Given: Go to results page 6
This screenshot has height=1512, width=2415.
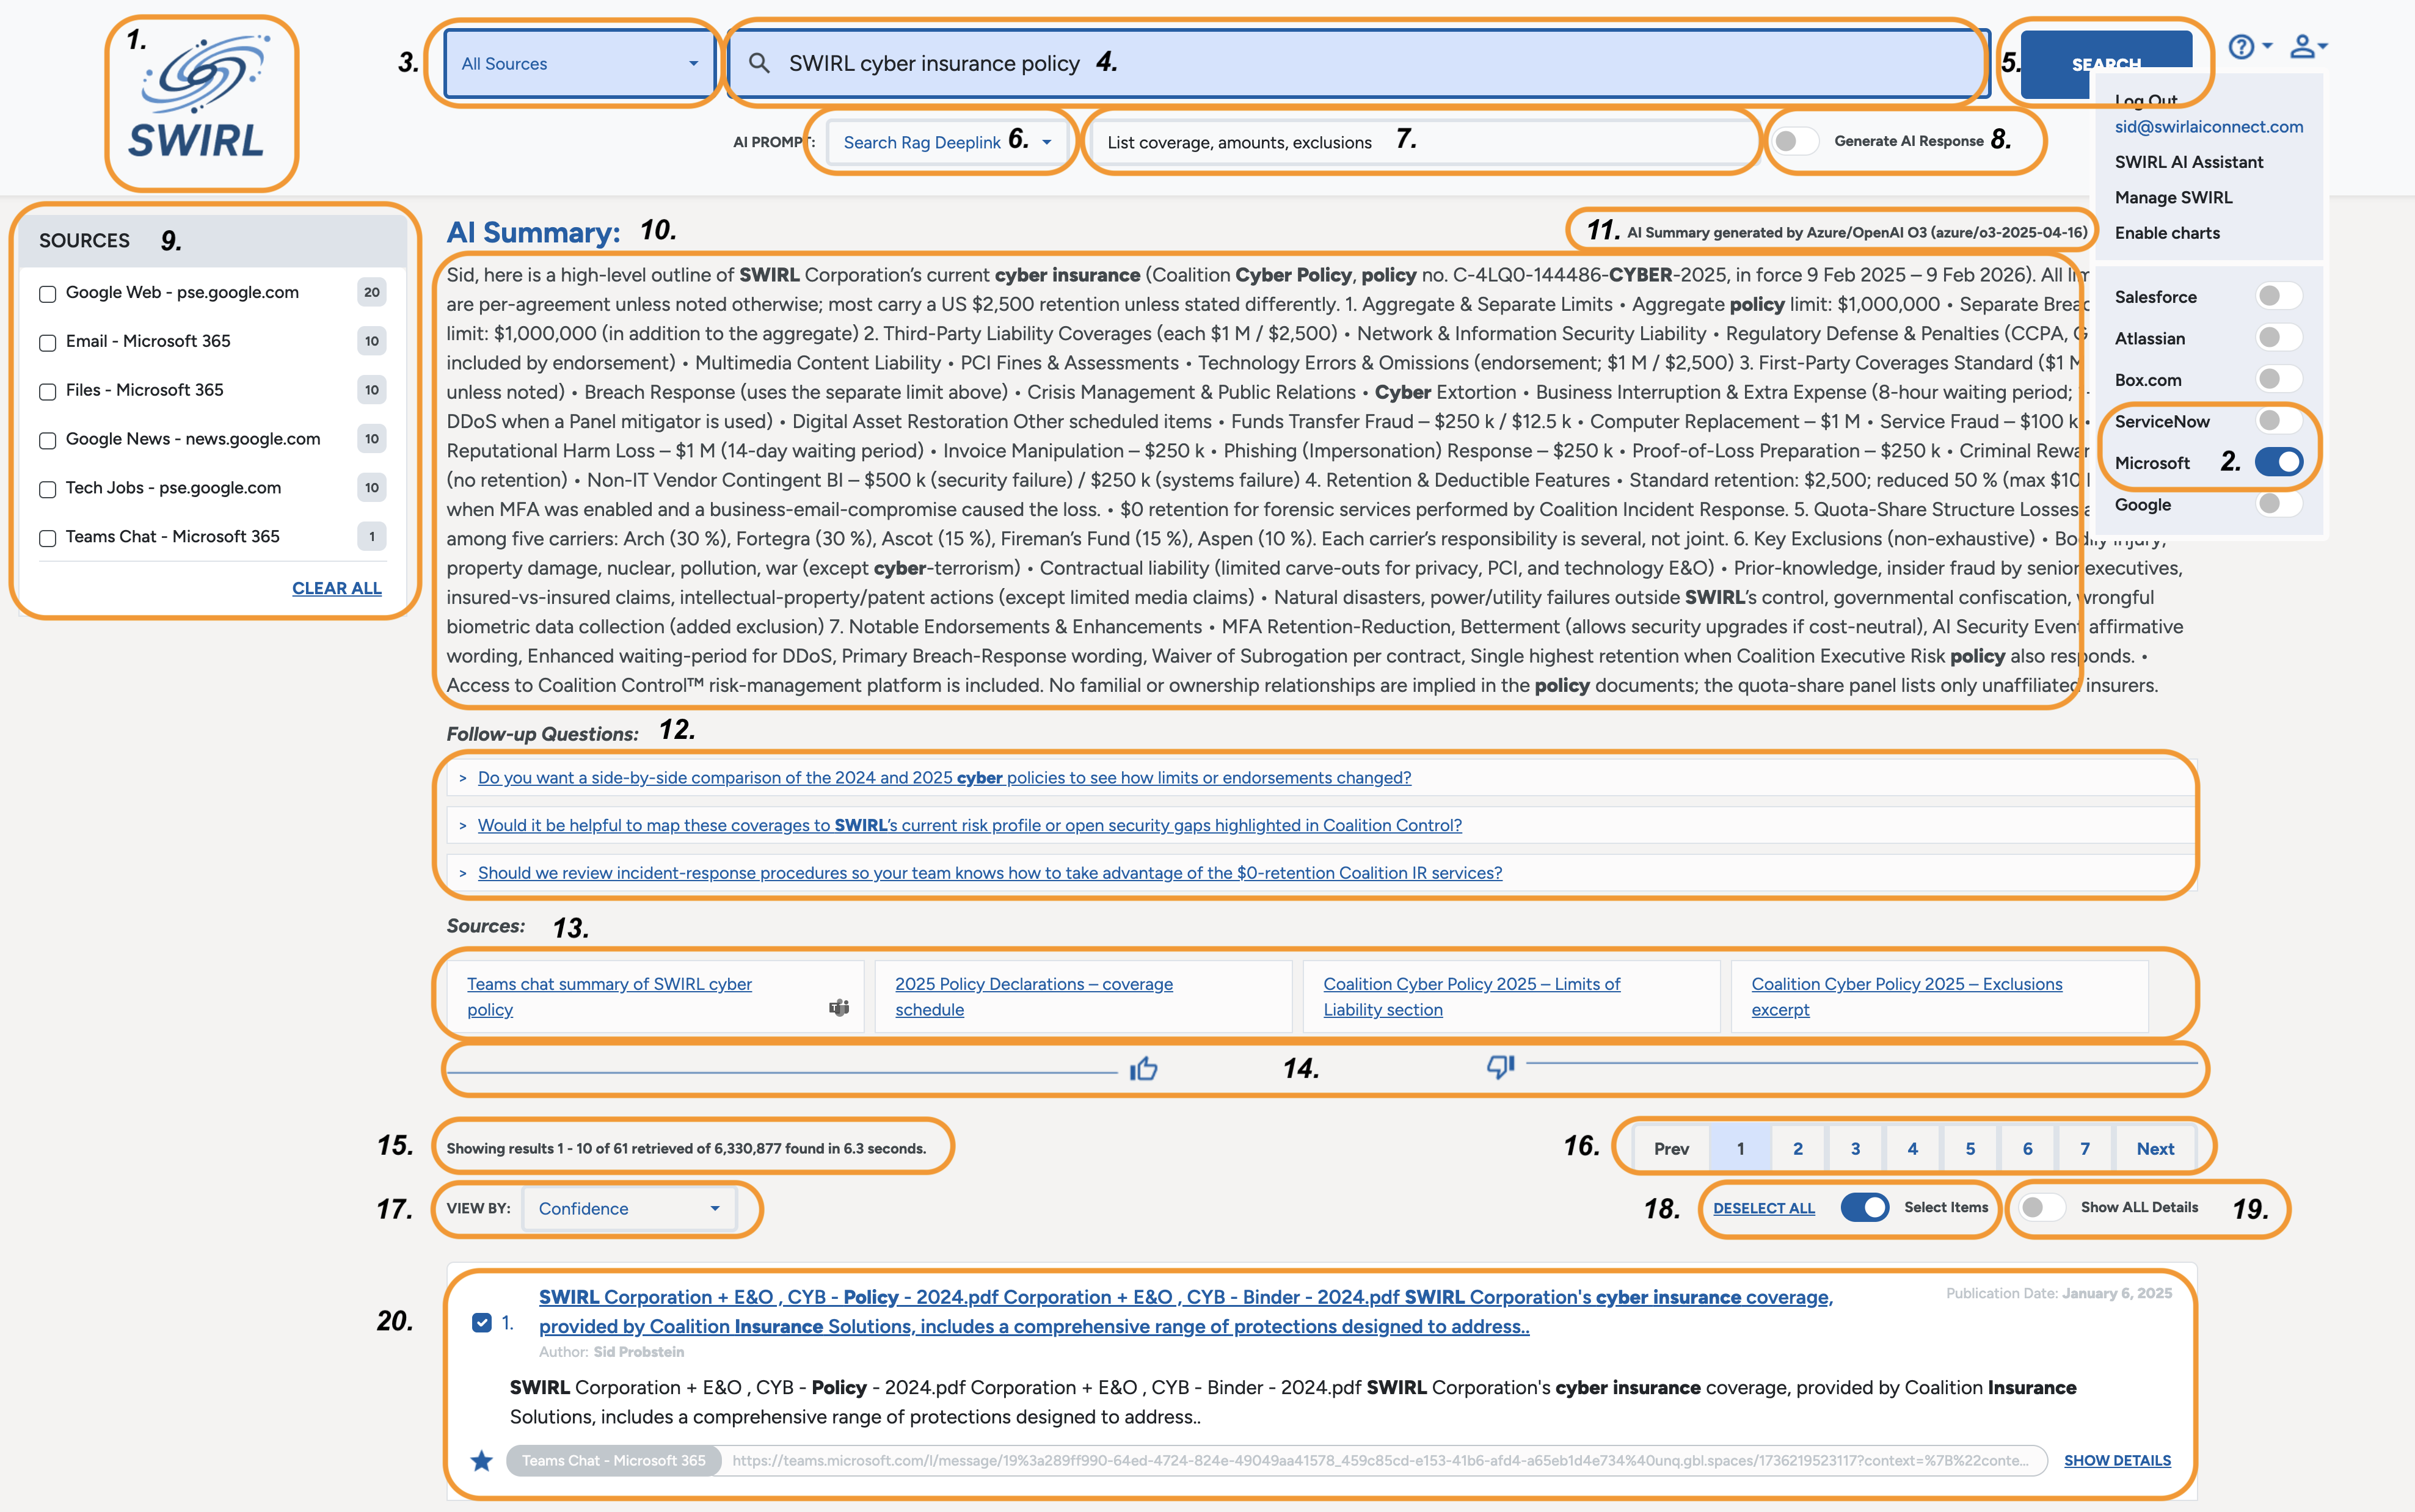Looking at the screenshot, I should pos(2027,1149).
